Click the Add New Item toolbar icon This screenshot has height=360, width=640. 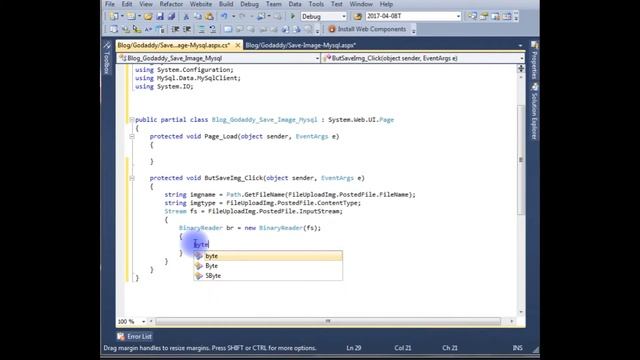pyautogui.click(x=131, y=16)
